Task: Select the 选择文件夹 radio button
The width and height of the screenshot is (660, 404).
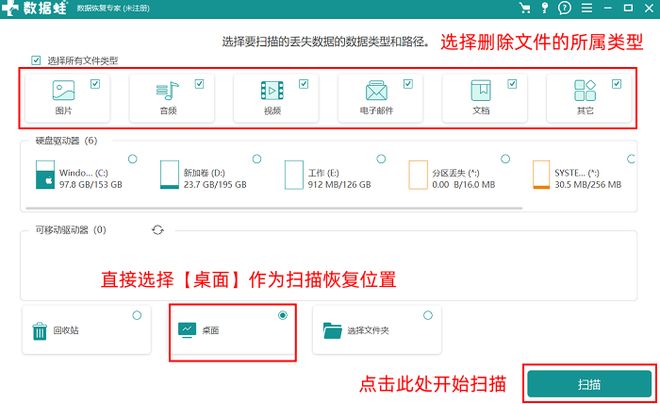Action: tap(428, 315)
